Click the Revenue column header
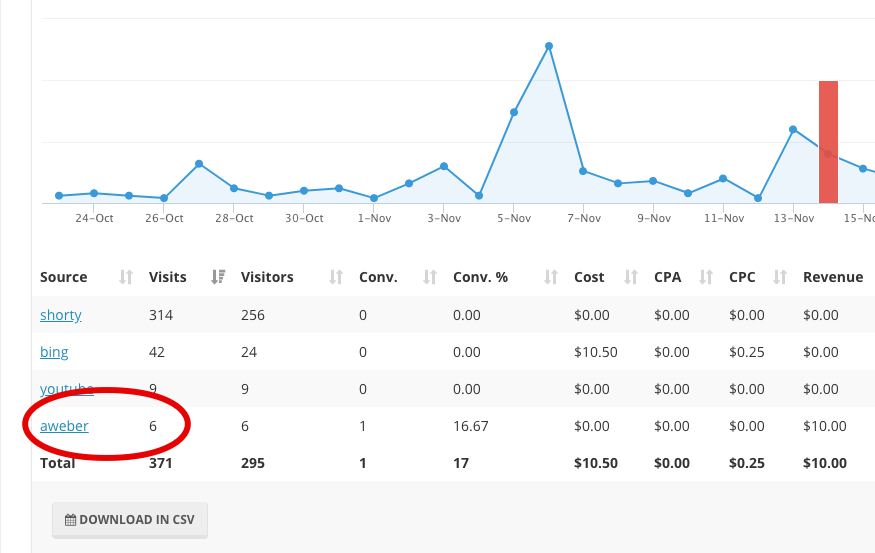Image resolution: width=875 pixels, height=553 pixels. tap(833, 277)
